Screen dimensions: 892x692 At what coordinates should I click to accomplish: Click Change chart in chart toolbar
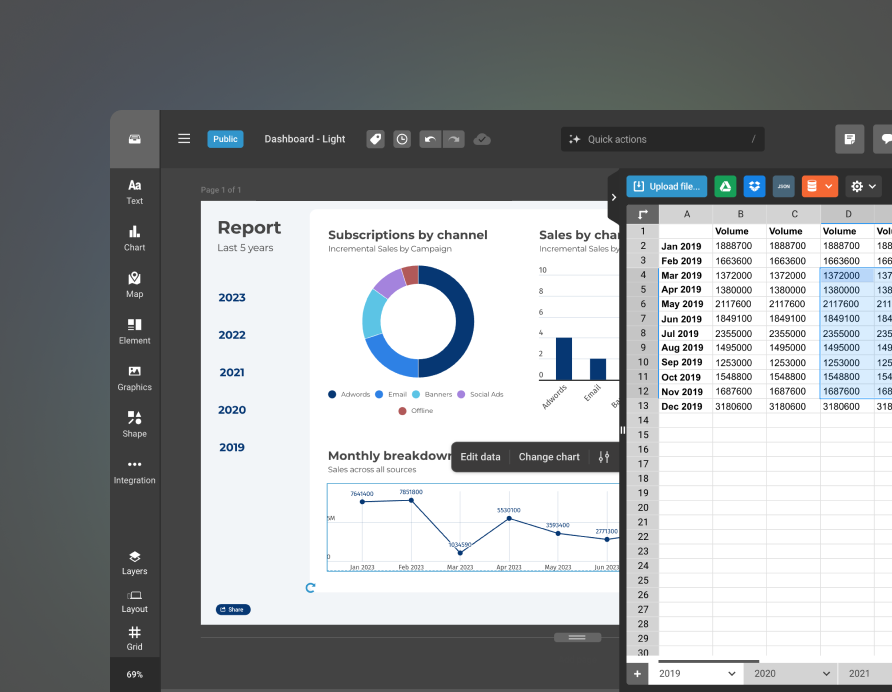549,457
